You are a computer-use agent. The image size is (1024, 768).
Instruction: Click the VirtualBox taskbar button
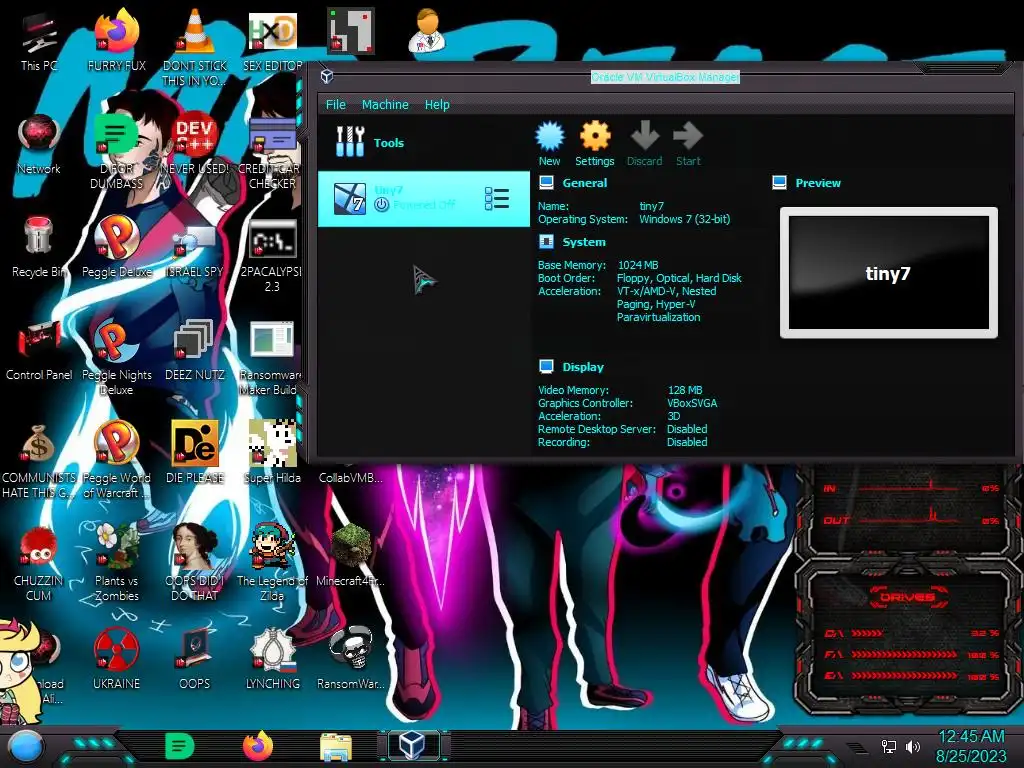tap(413, 745)
